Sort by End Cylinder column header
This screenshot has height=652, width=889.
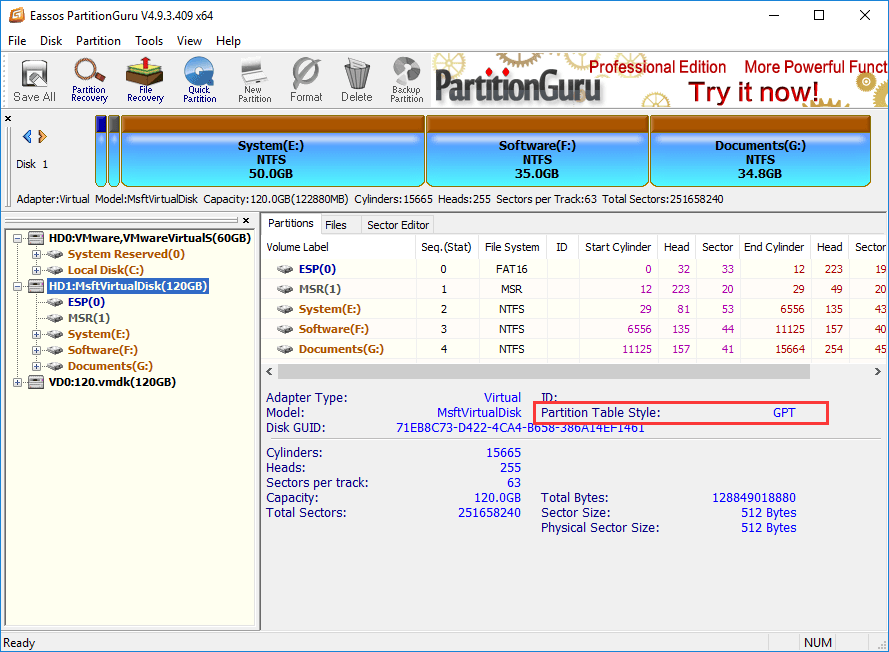click(x=774, y=247)
